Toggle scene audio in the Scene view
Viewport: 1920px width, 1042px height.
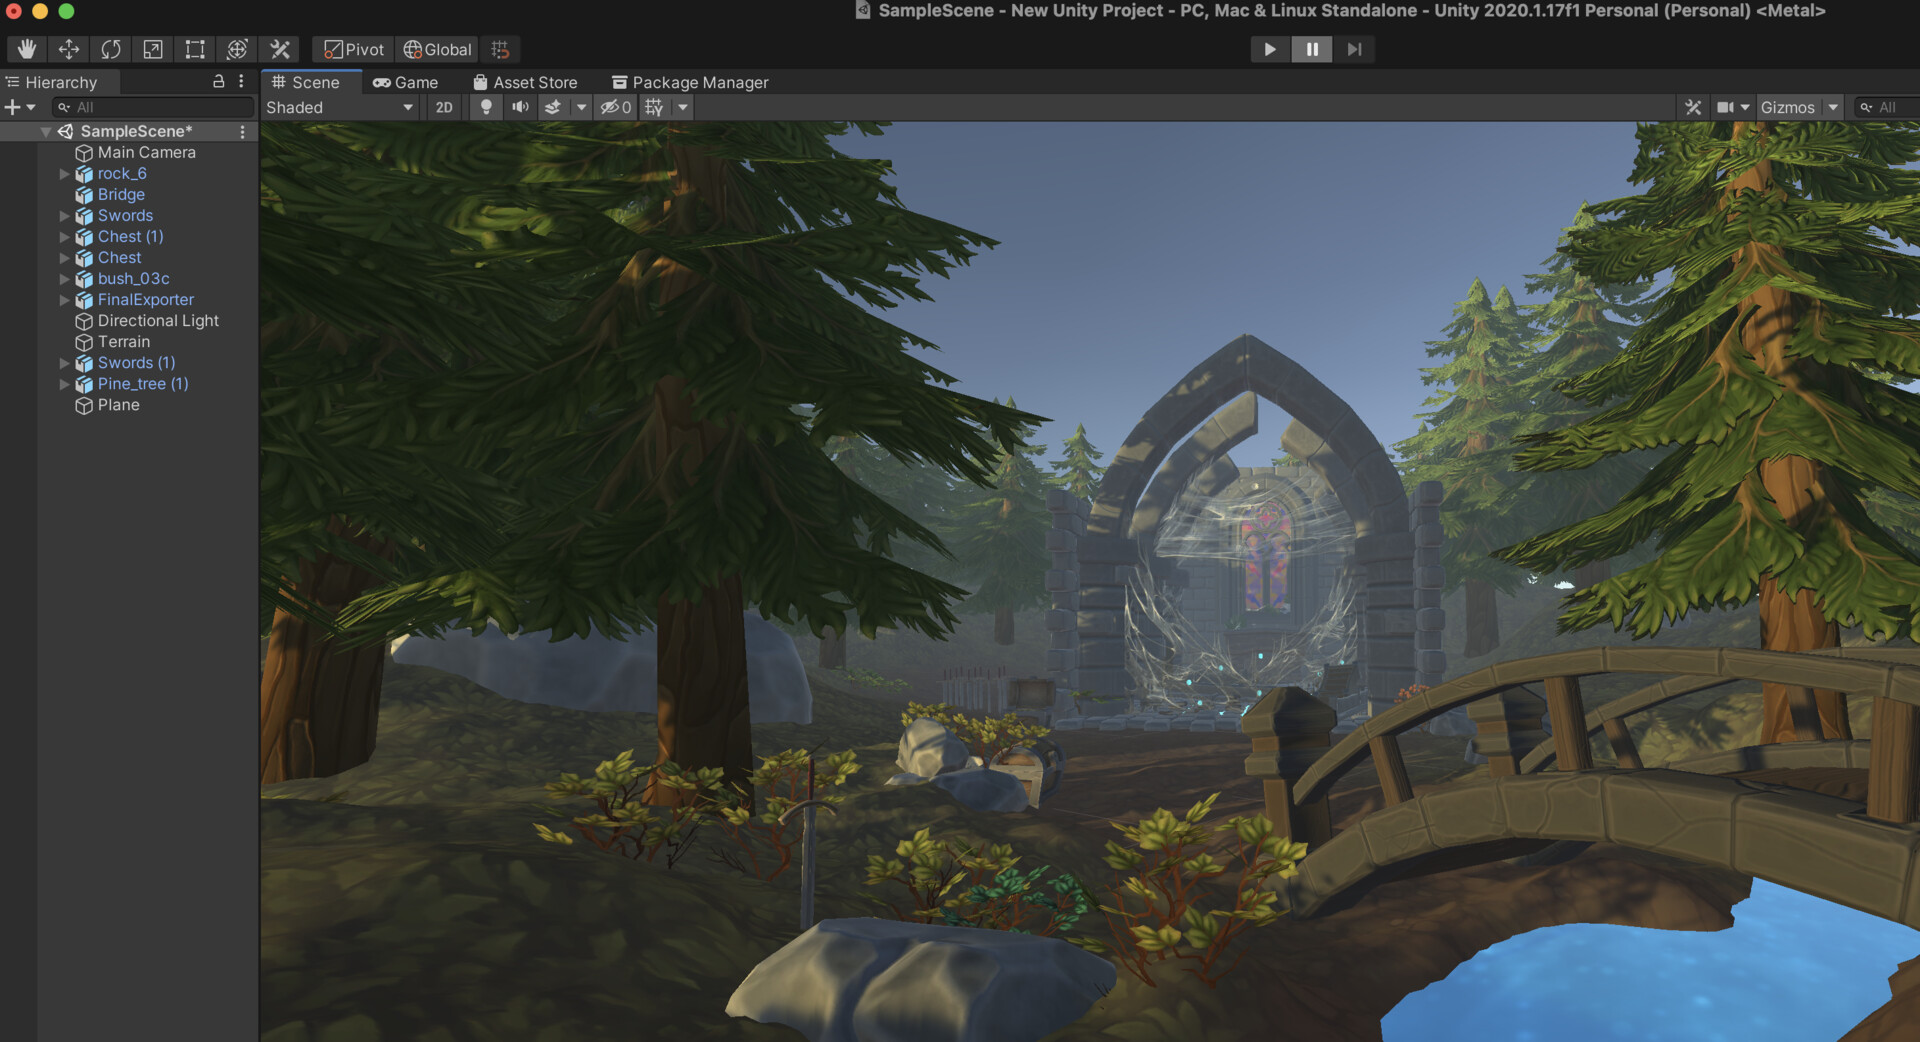point(520,107)
